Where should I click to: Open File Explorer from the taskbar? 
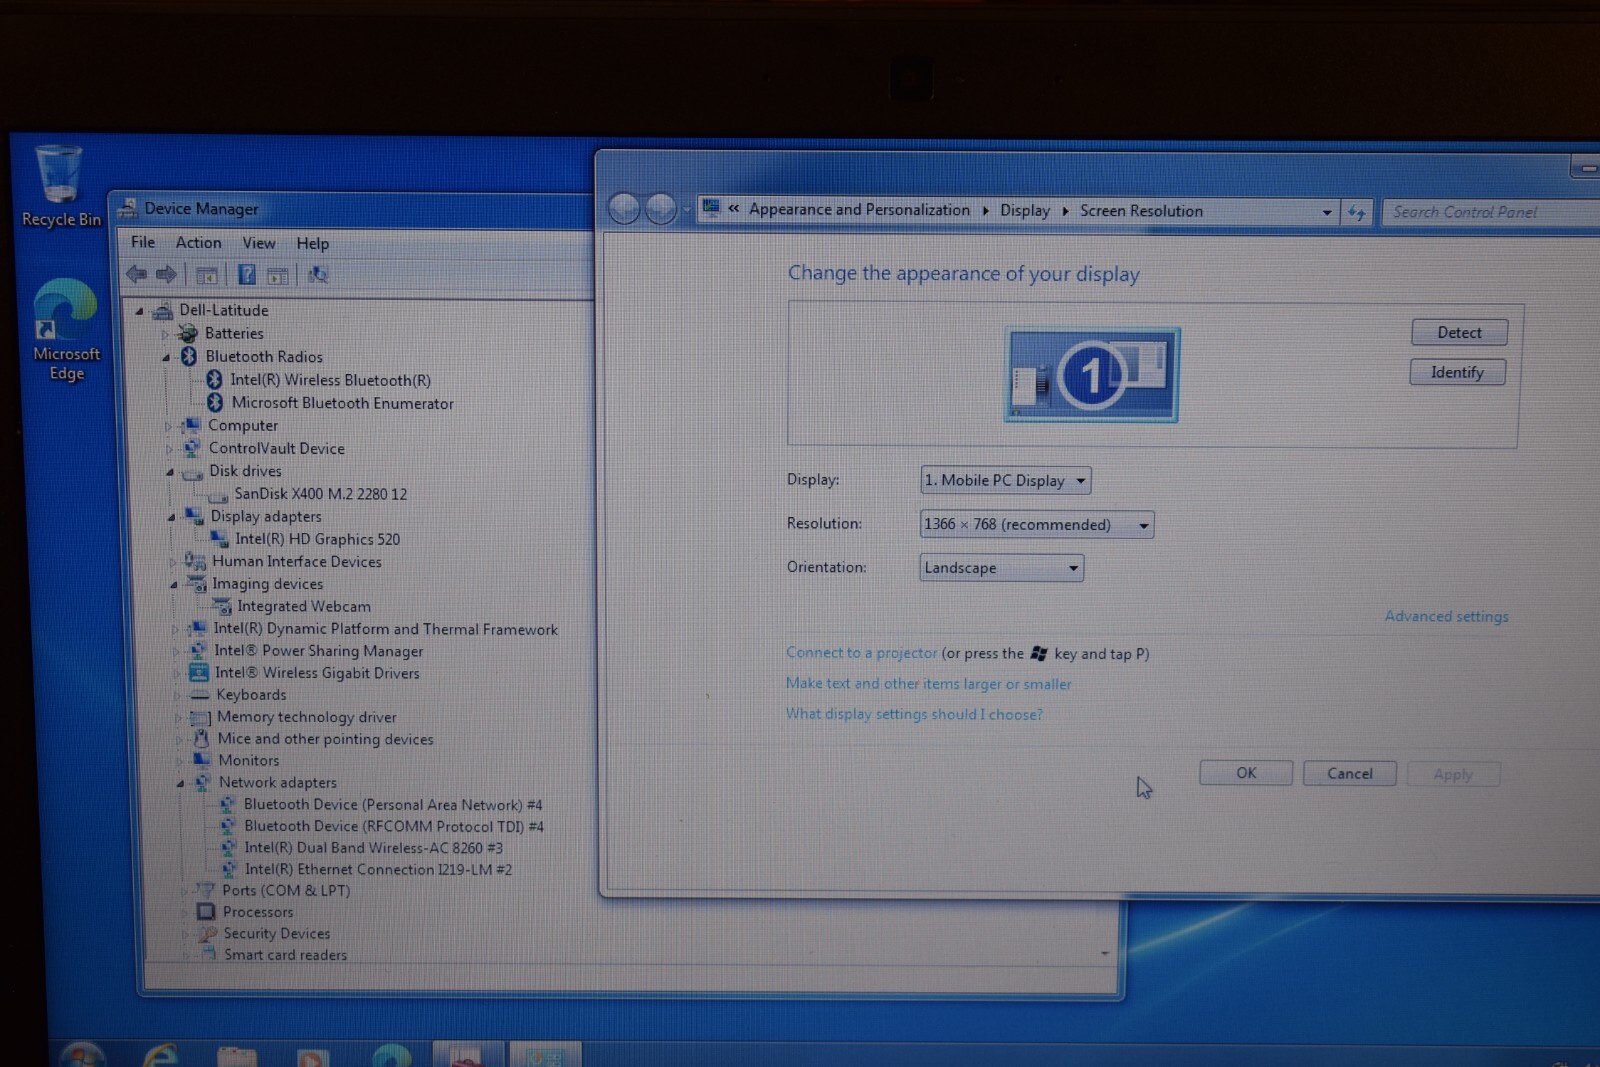click(x=237, y=1056)
